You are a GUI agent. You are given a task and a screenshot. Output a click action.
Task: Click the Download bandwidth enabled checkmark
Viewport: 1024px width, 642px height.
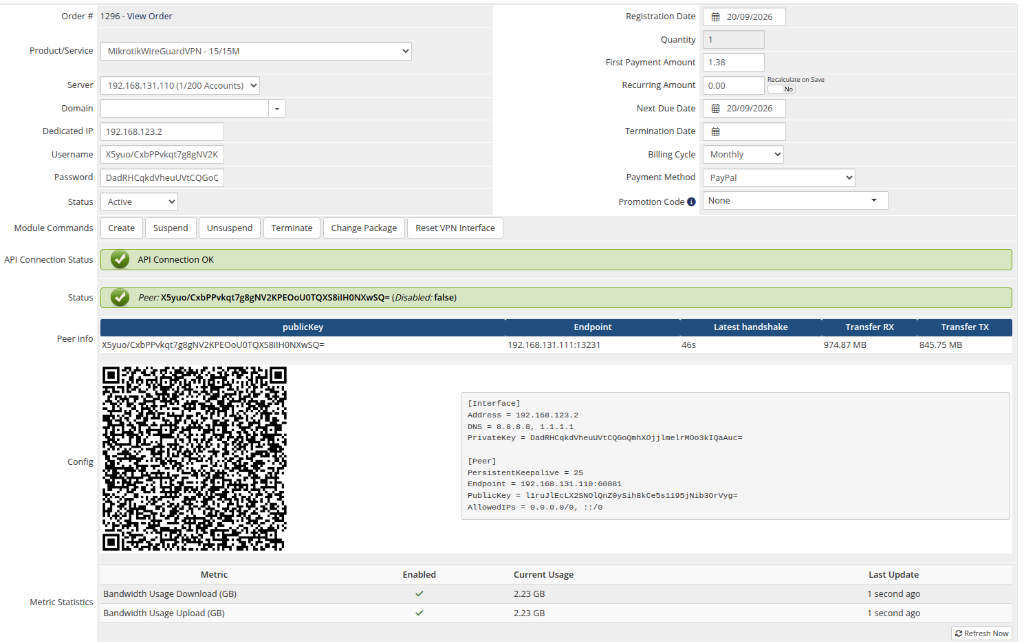tap(419, 594)
